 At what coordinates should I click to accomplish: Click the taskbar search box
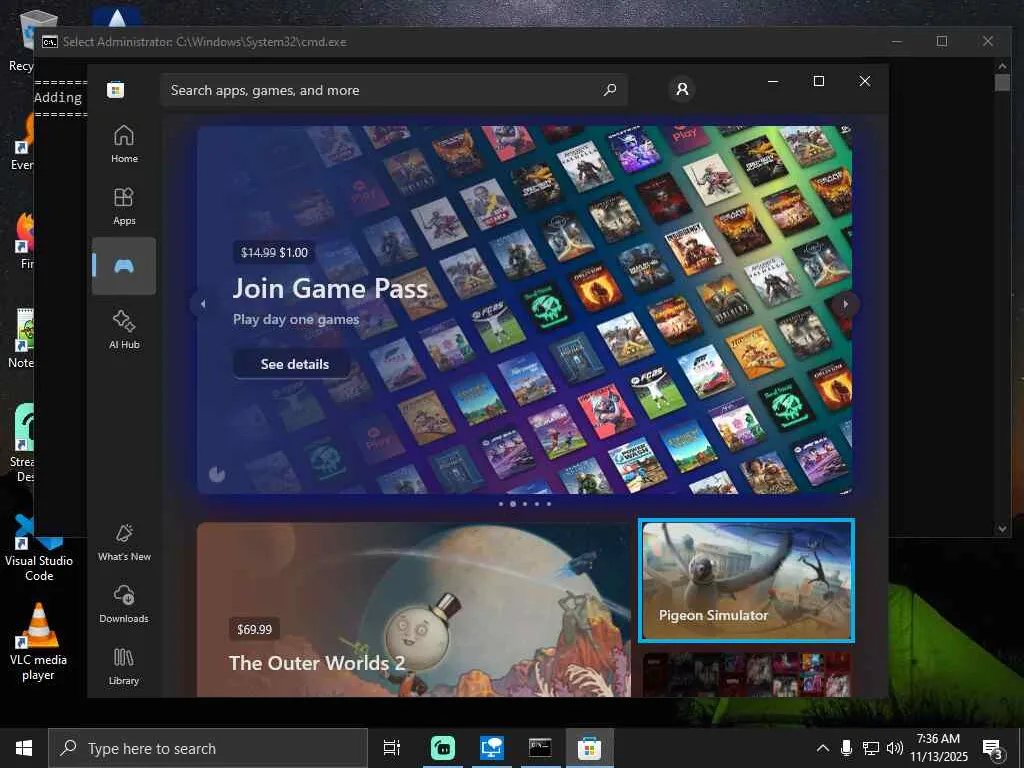click(x=208, y=748)
